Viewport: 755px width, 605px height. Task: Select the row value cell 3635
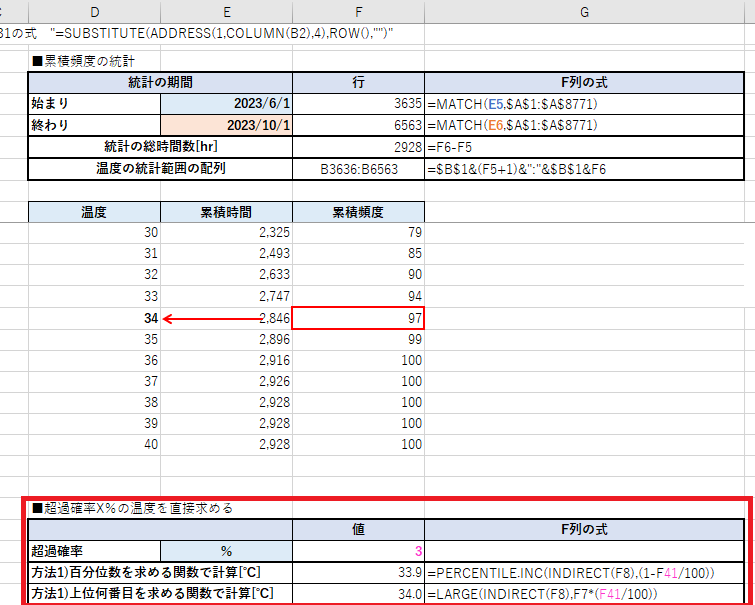358,103
